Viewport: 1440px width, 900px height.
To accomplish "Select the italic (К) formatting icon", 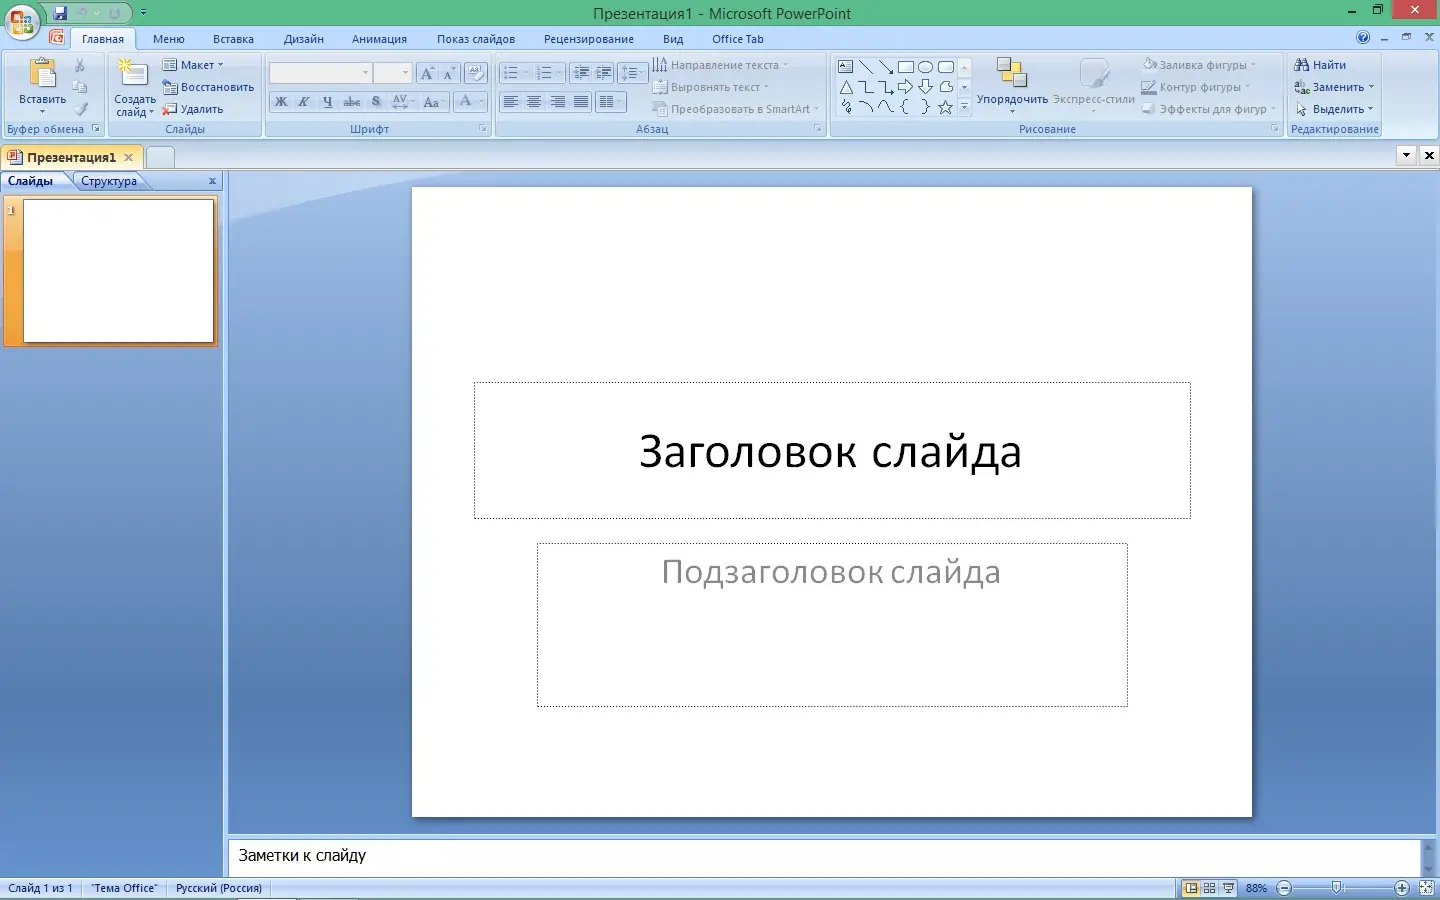I will click(304, 101).
